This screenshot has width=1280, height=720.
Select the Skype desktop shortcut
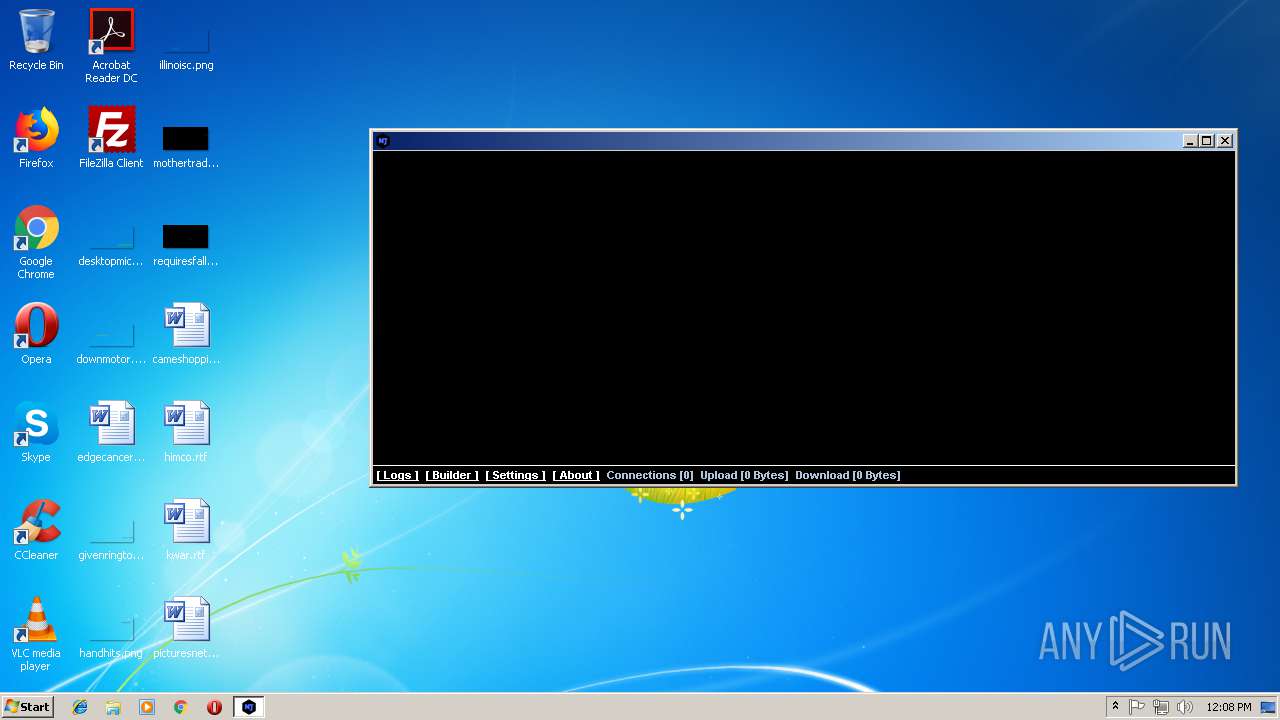point(36,432)
